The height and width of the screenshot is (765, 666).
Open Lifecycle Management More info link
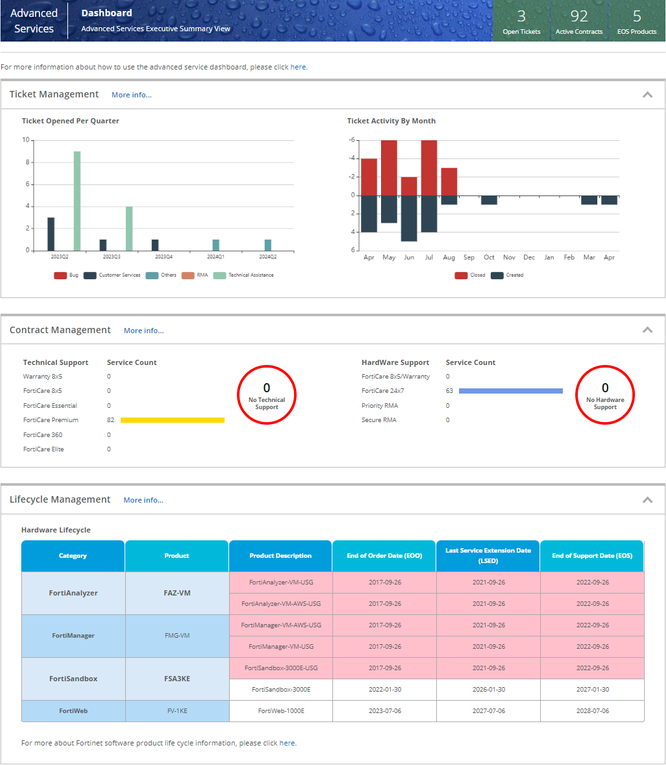click(143, 501)
